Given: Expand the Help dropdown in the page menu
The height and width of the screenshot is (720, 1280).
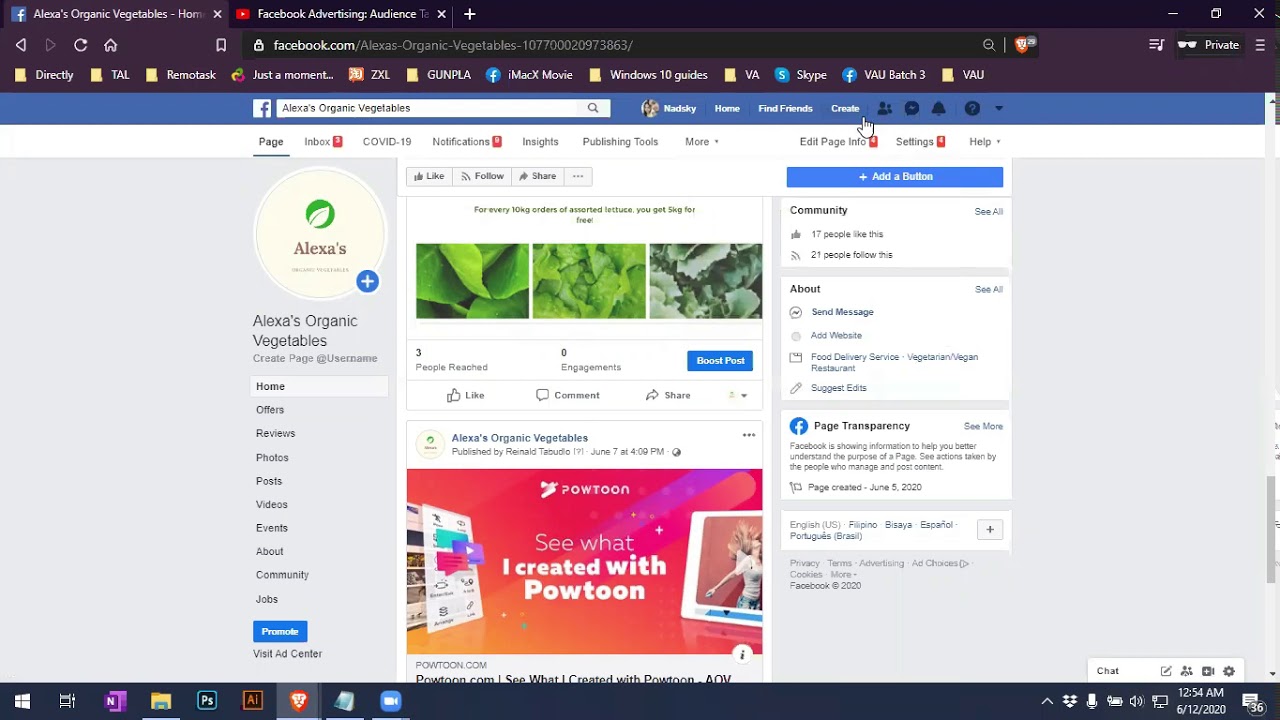Looking at the screenshot, I should [x=985, y=142].
